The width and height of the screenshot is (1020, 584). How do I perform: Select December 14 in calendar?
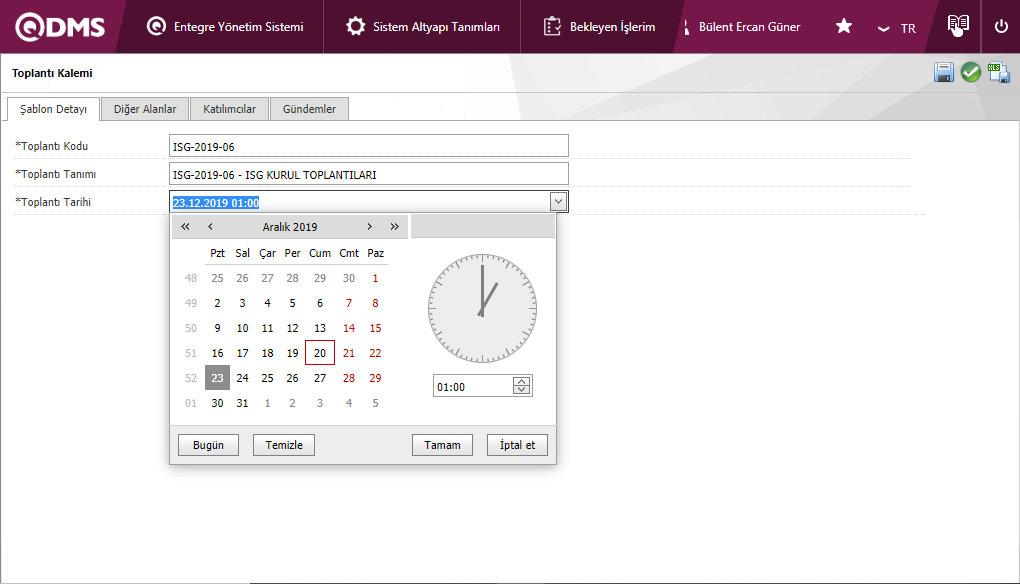[349, 328]
